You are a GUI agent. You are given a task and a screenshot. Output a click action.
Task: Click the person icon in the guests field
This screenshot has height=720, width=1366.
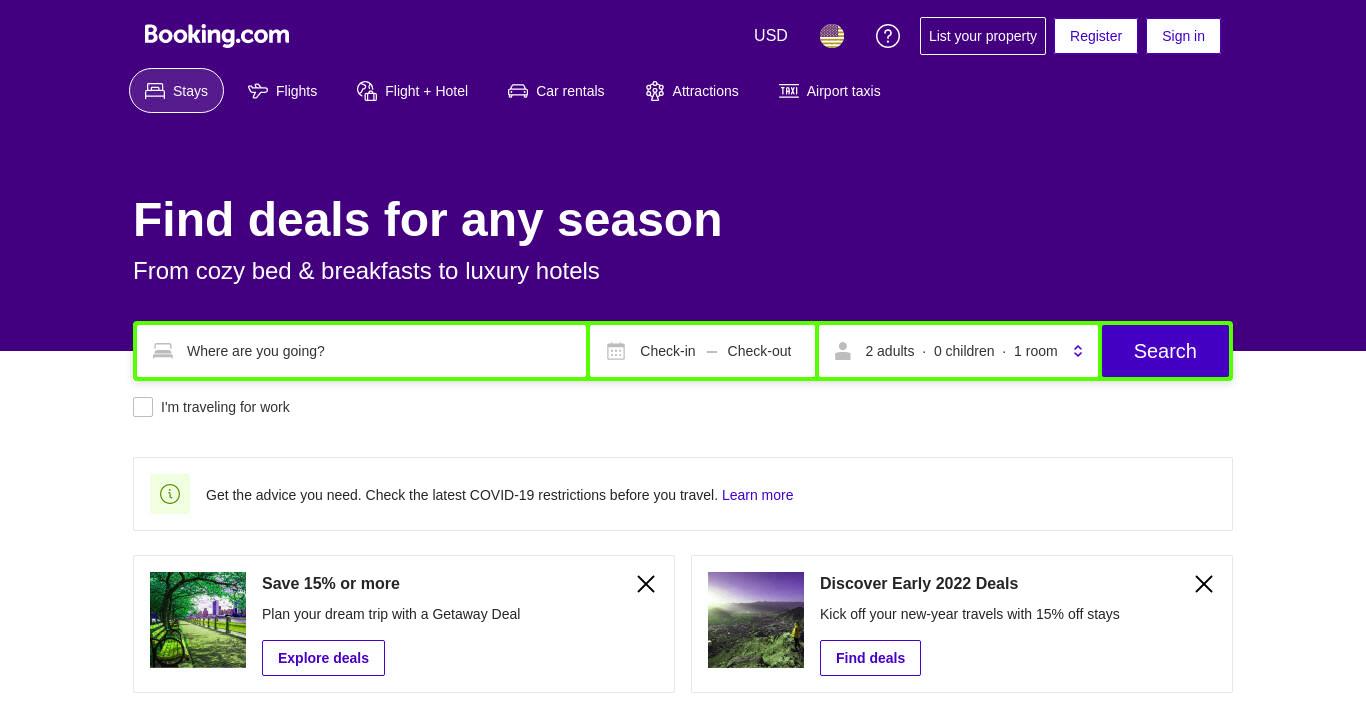(843, 351)
